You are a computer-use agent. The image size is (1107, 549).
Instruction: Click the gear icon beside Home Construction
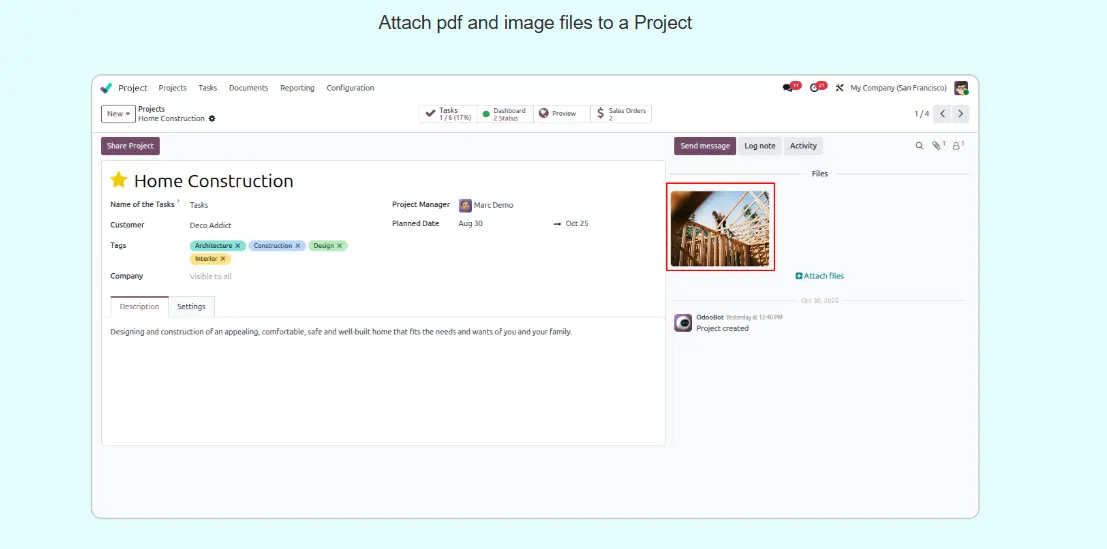[x=212, y=119]
